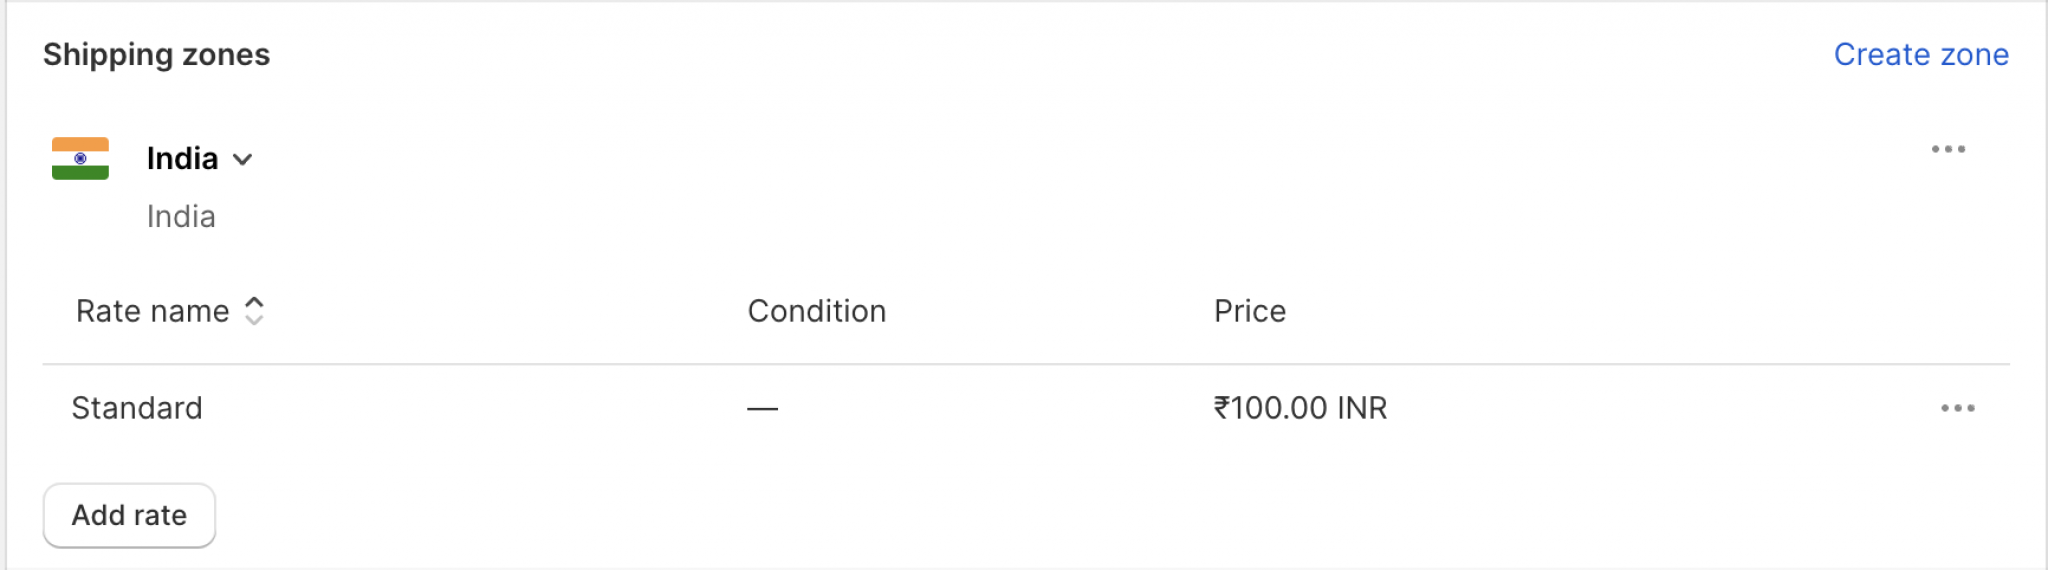Click the INR currency code text
Screen dimensions: 2048x570
pos(1362,408)
